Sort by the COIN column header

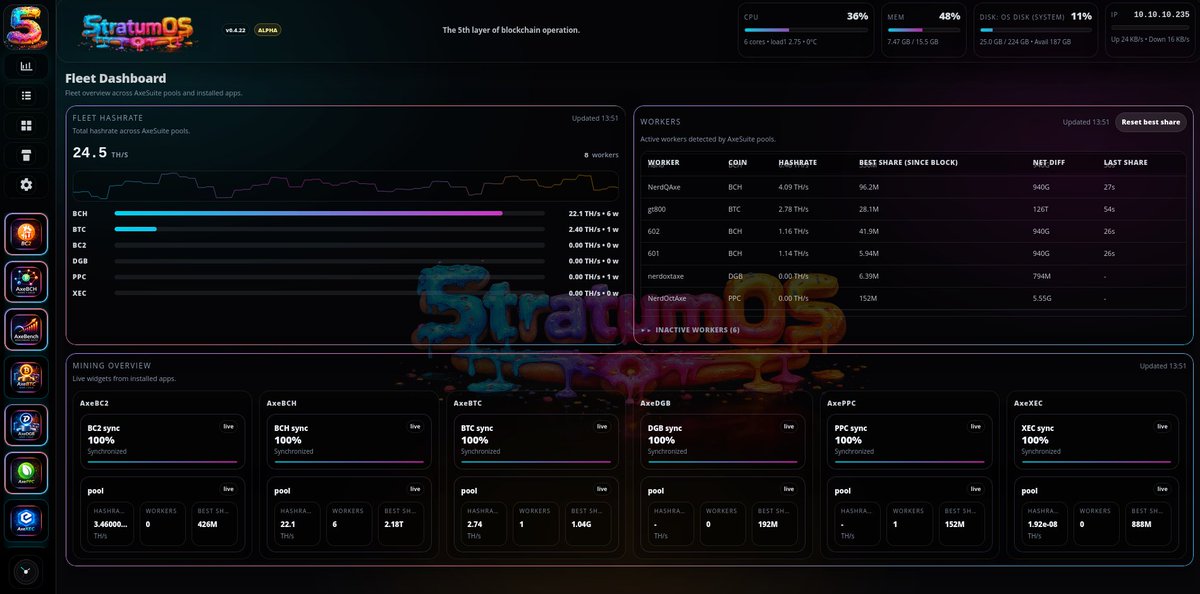[736, 162]
